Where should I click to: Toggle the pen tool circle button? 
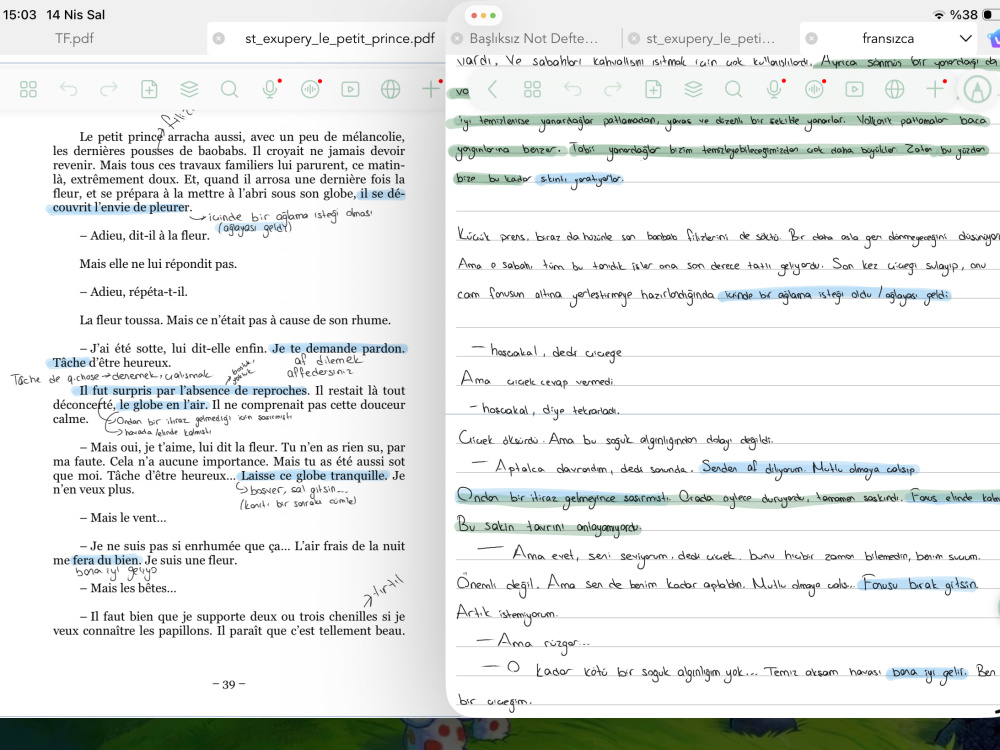pyautogui.click(x=977, y=89)
